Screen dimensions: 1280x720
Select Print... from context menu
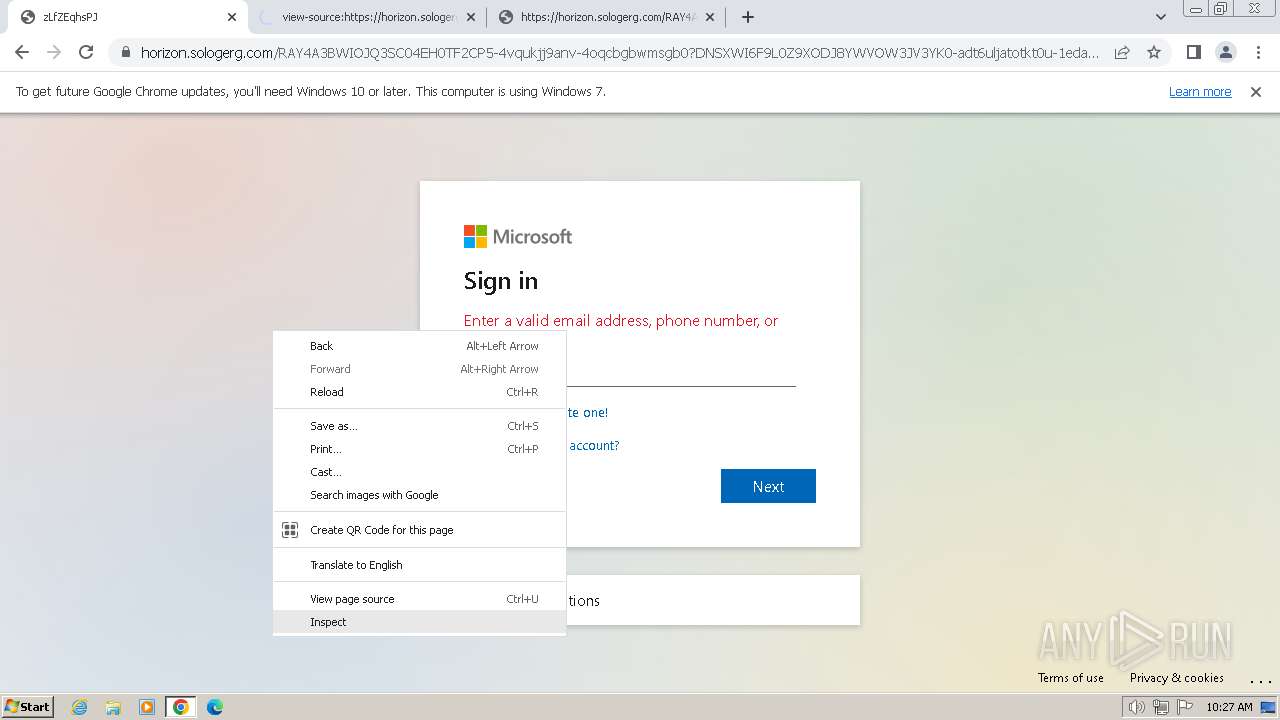(x=420, y=449)
